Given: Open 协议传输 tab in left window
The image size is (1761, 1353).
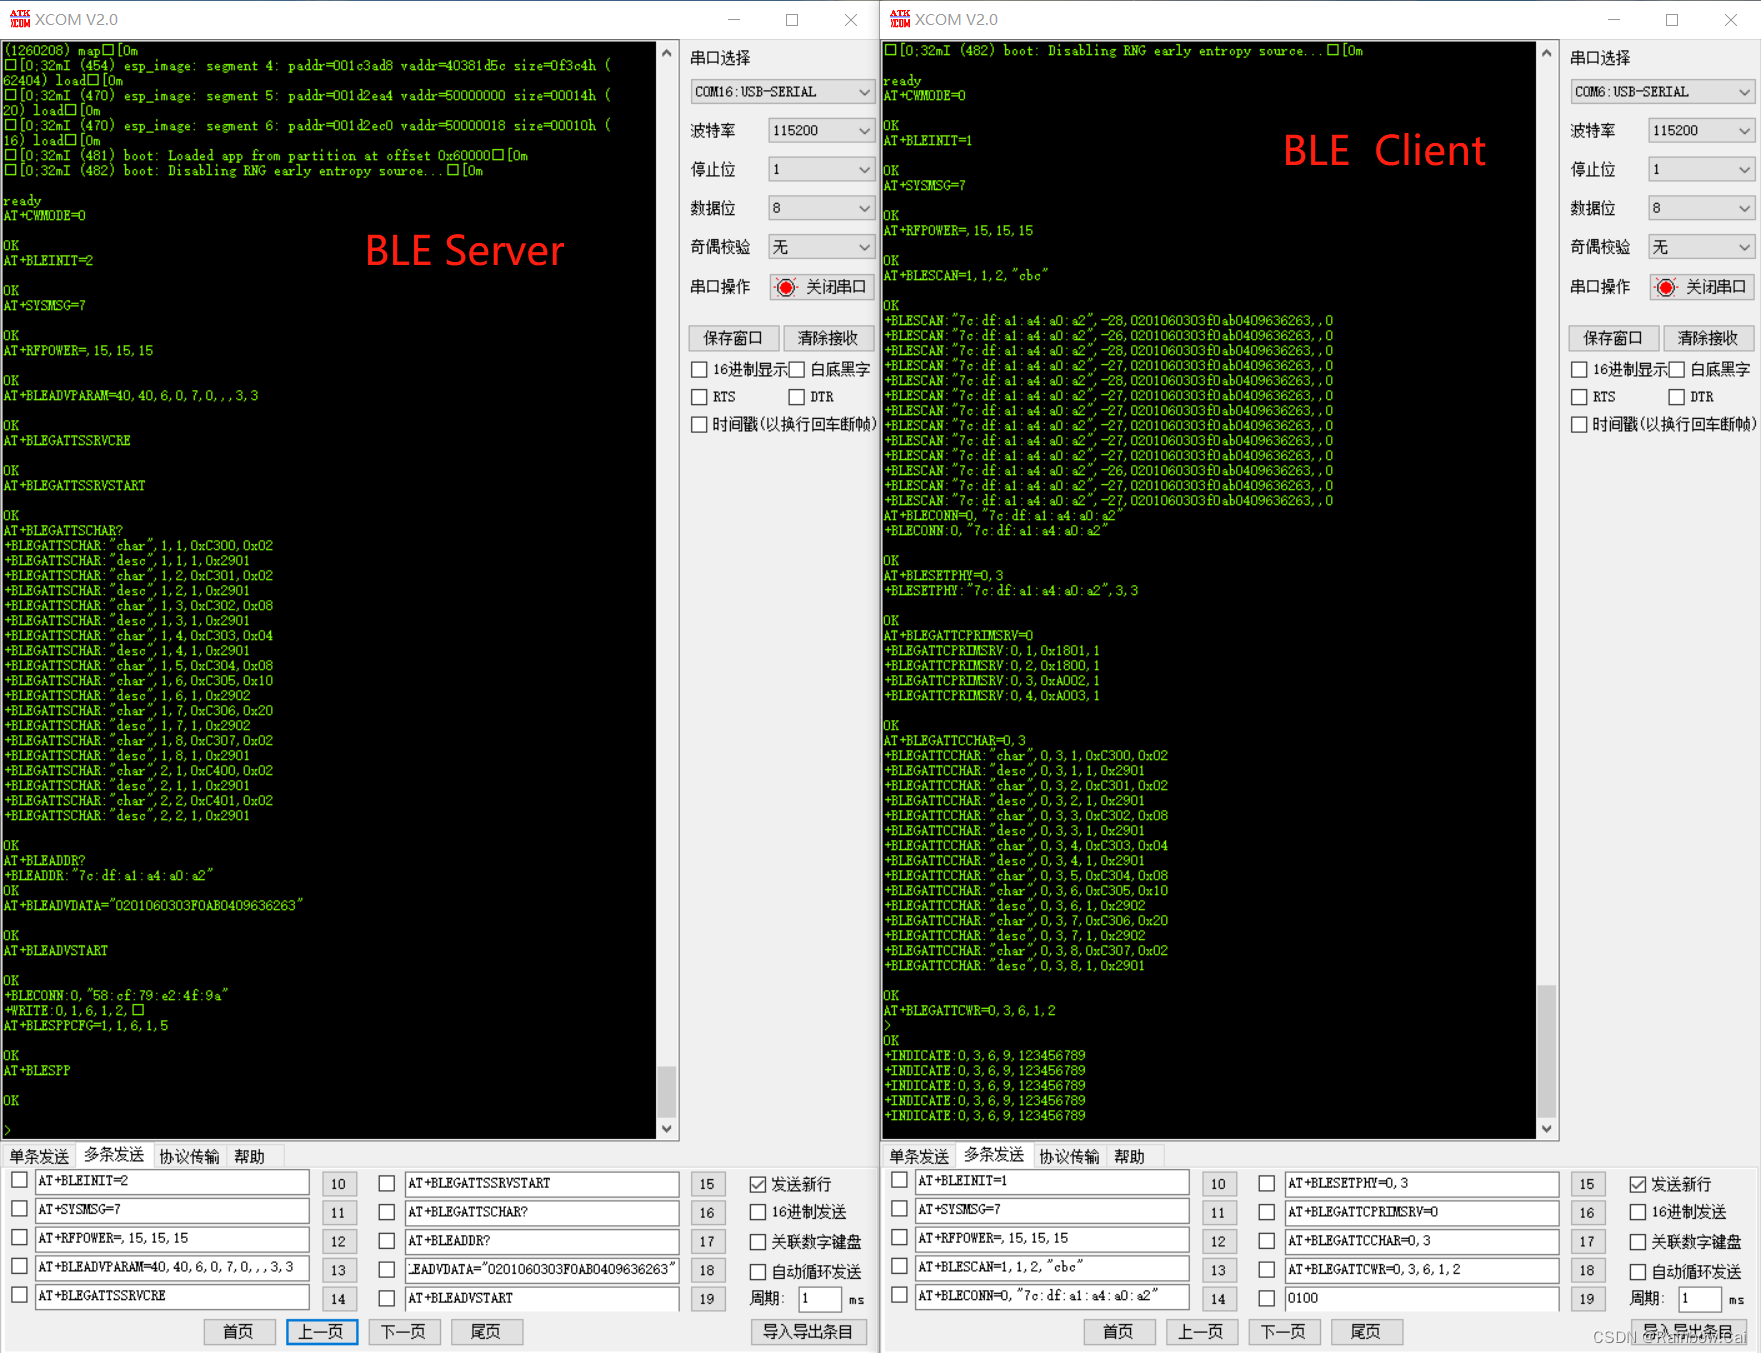Looking at the screenshot, I should [x=189, y=1157].
